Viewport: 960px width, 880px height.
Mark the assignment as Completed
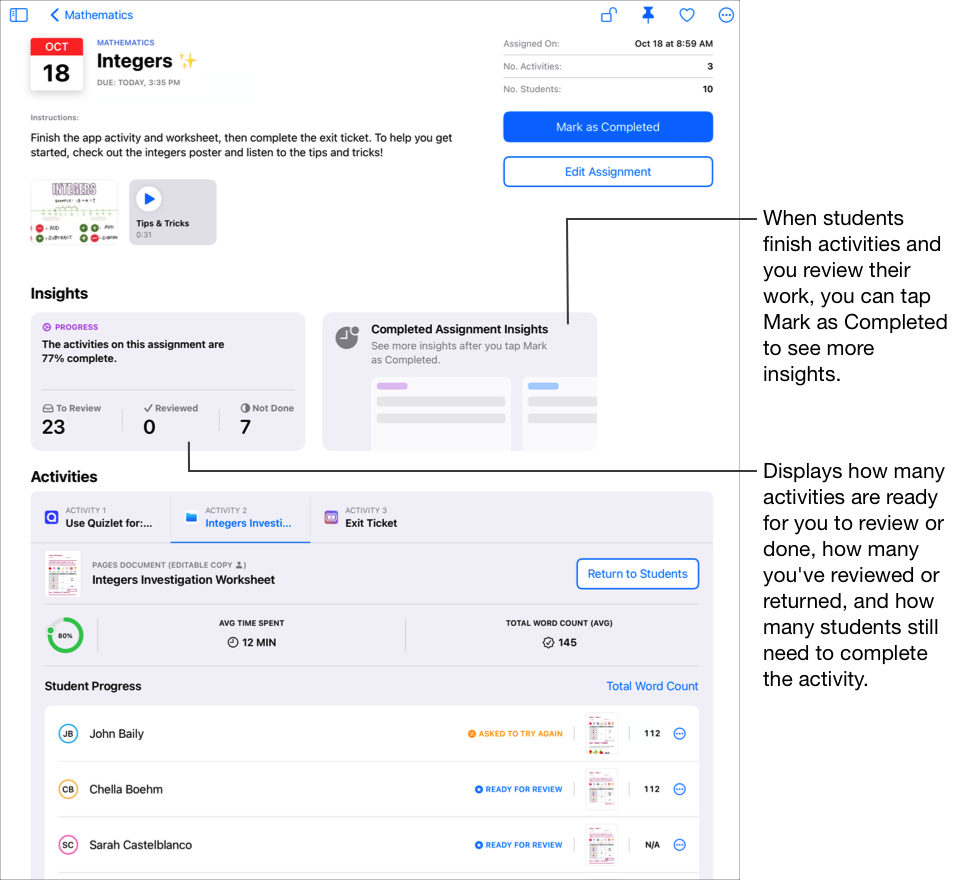point(607,127)
